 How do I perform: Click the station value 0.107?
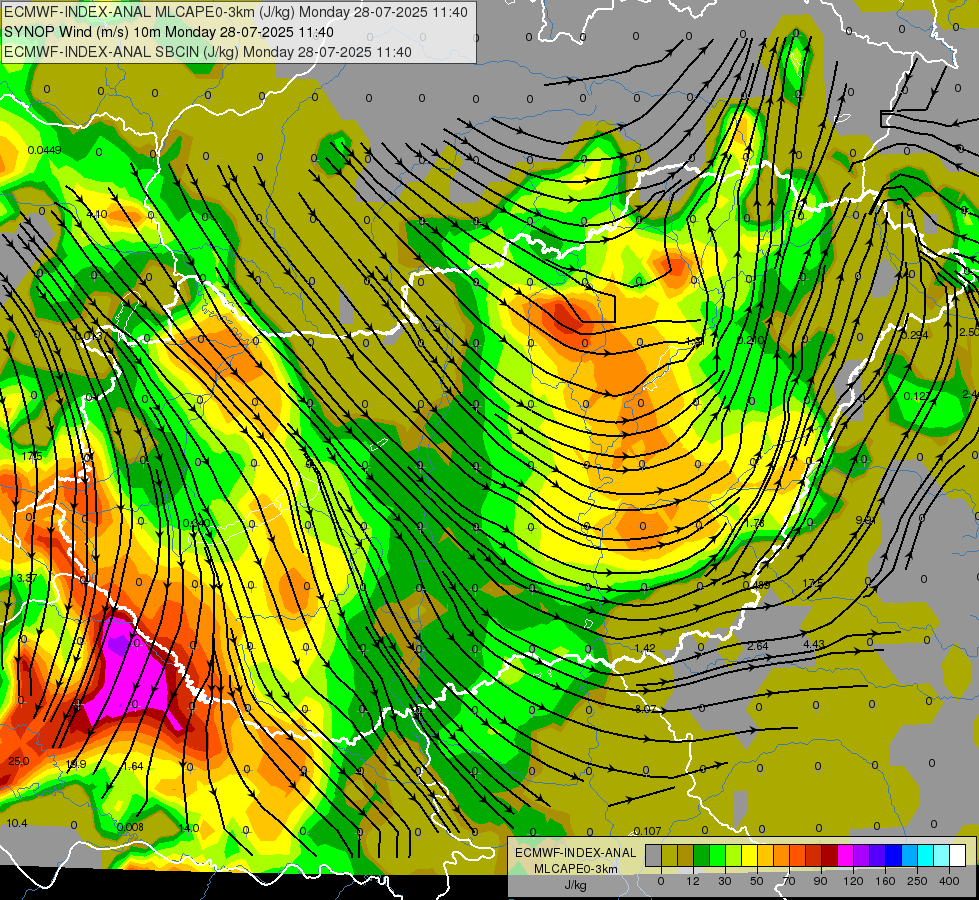point(647,831)
